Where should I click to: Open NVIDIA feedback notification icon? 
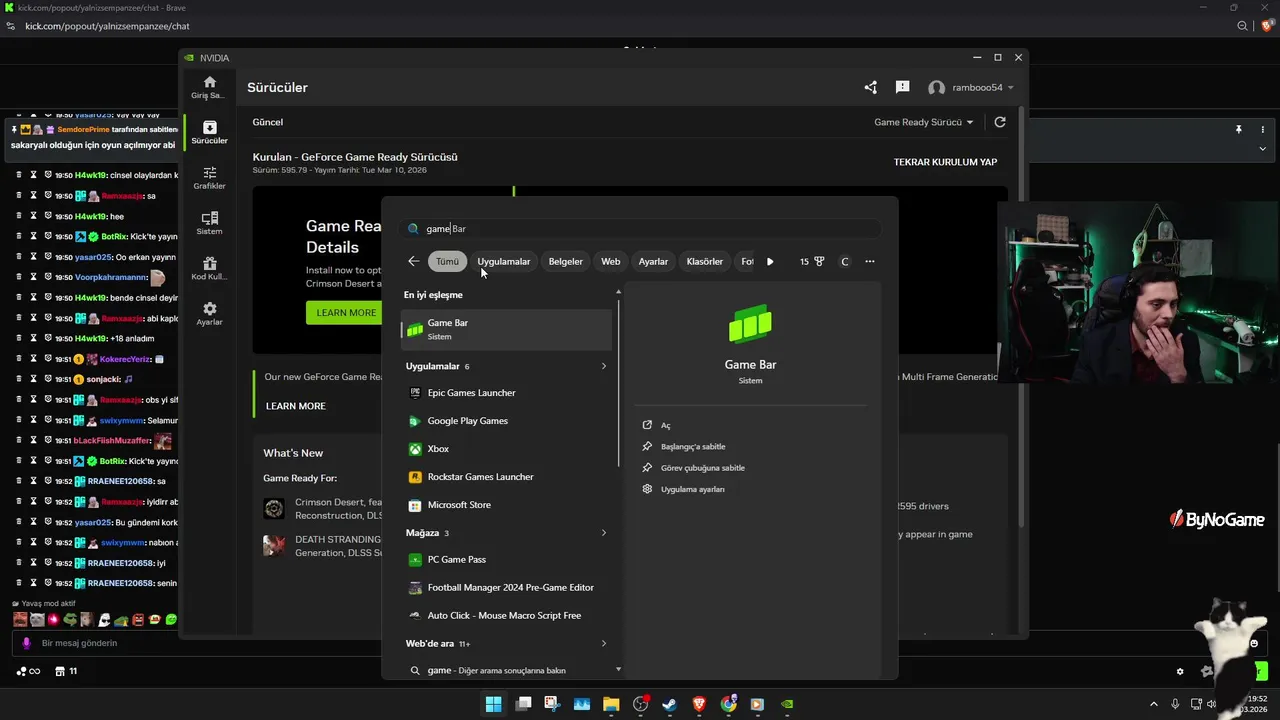(902, 88)
